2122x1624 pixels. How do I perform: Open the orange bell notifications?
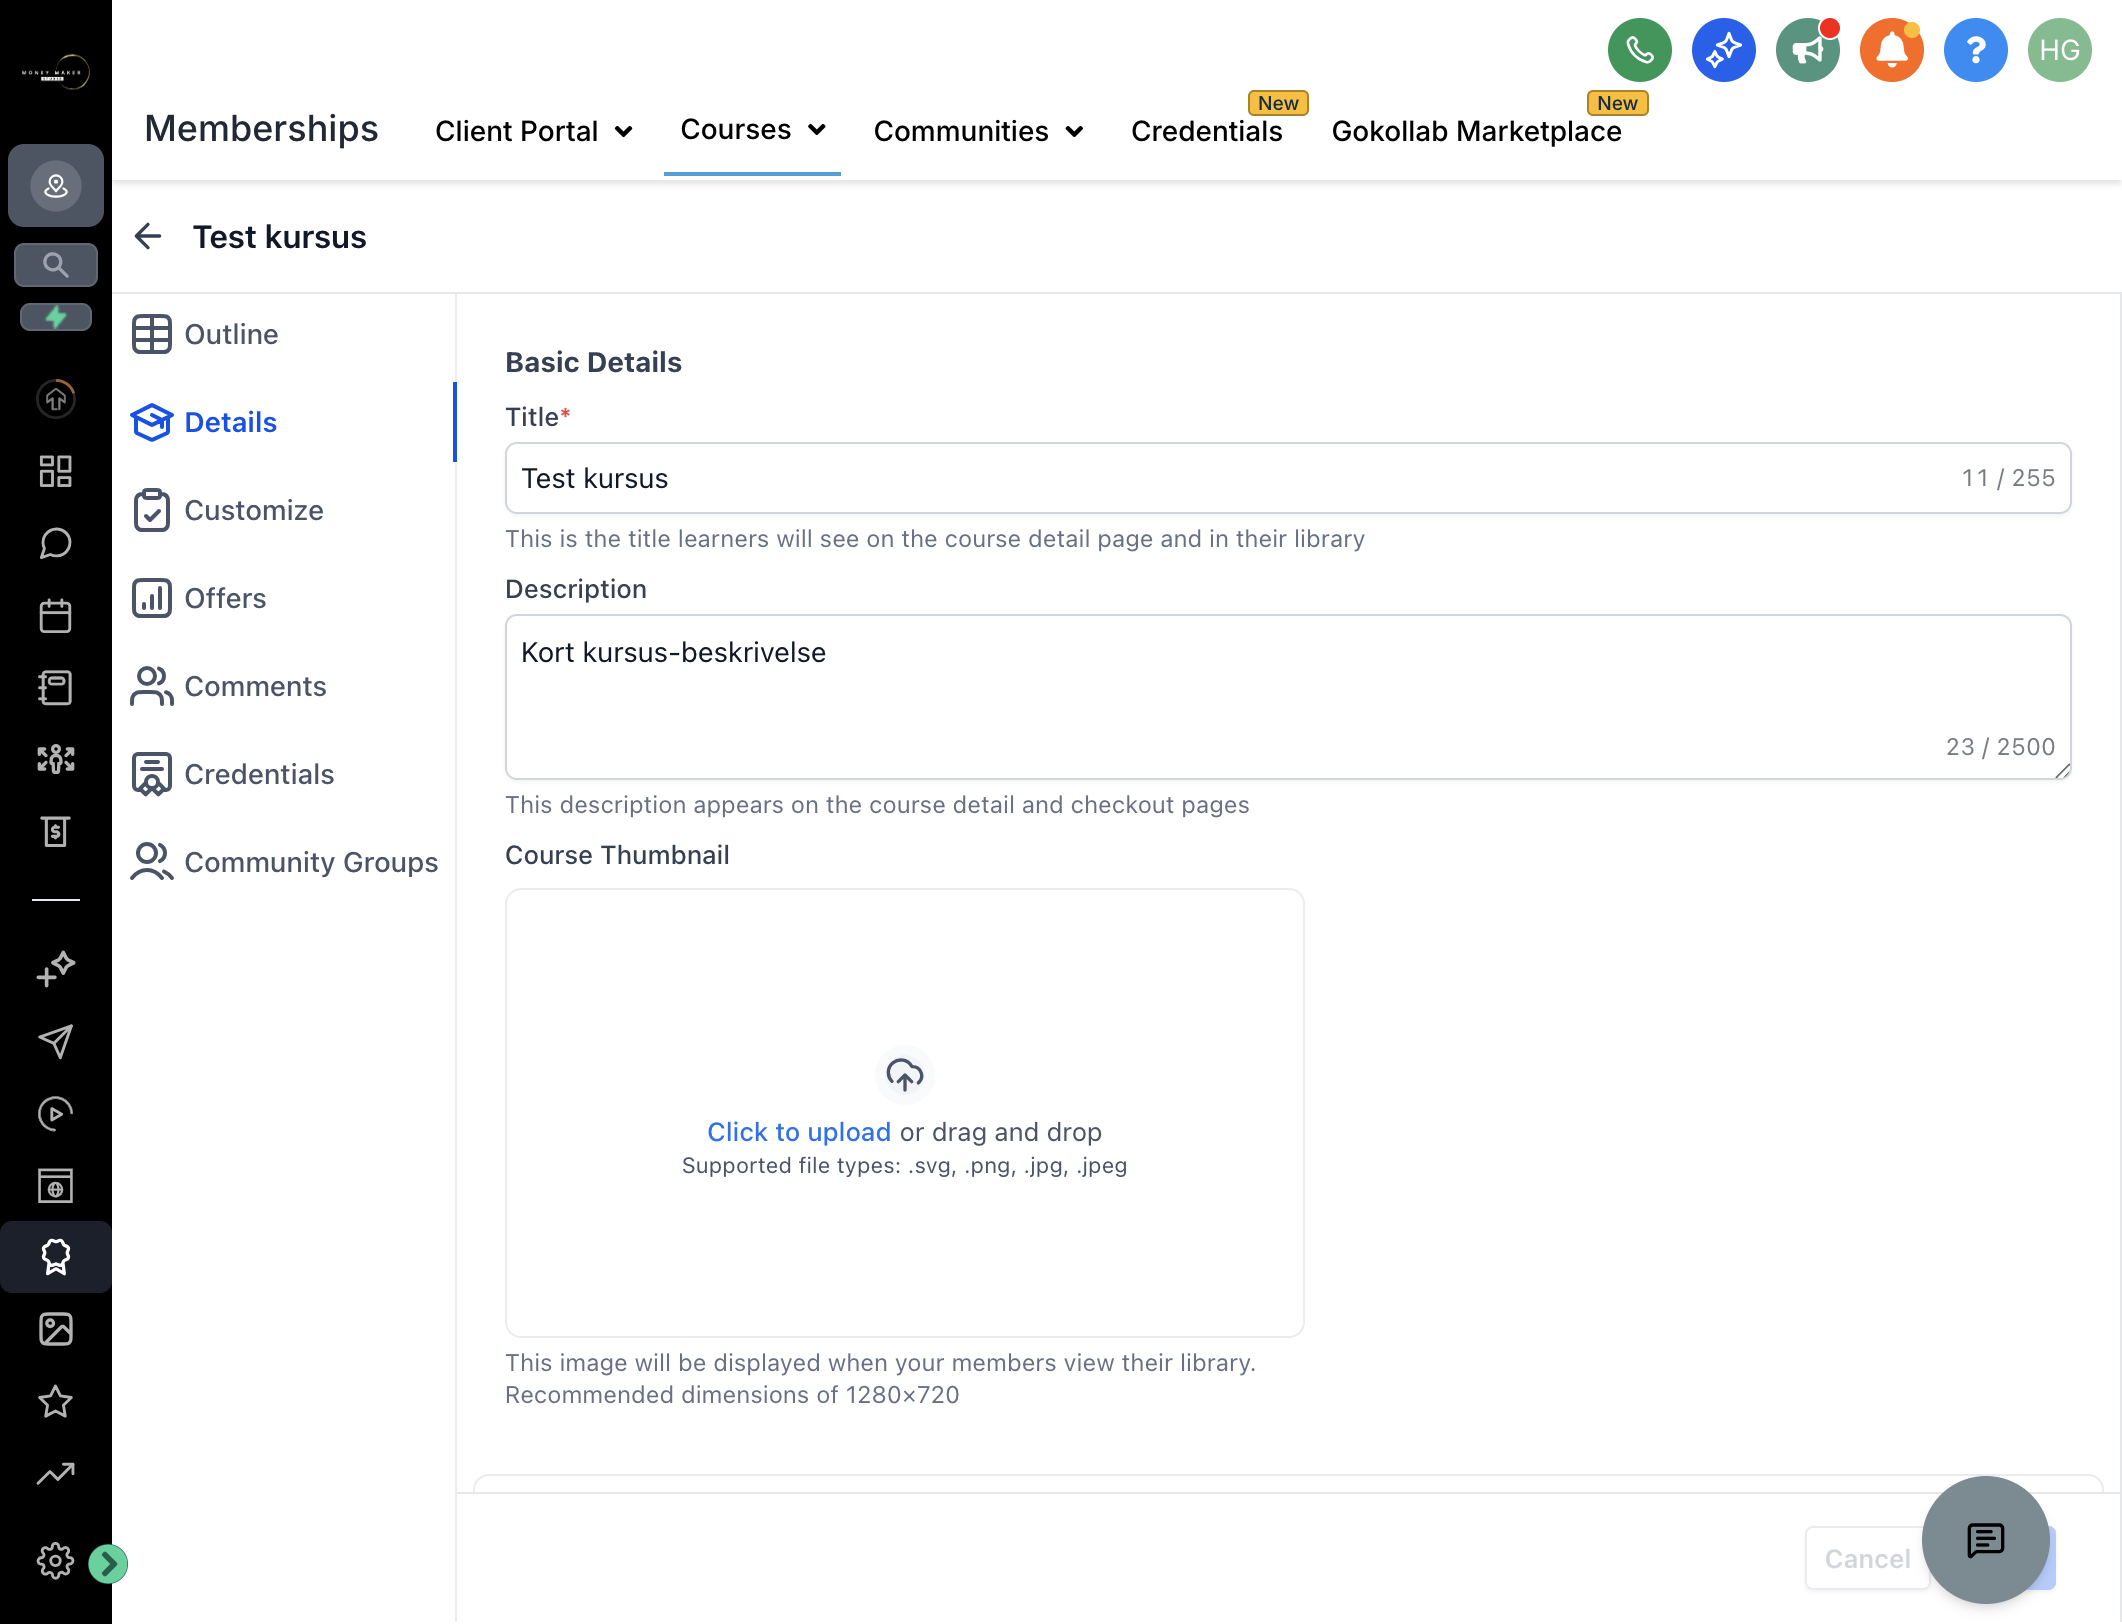point(1891,50)
